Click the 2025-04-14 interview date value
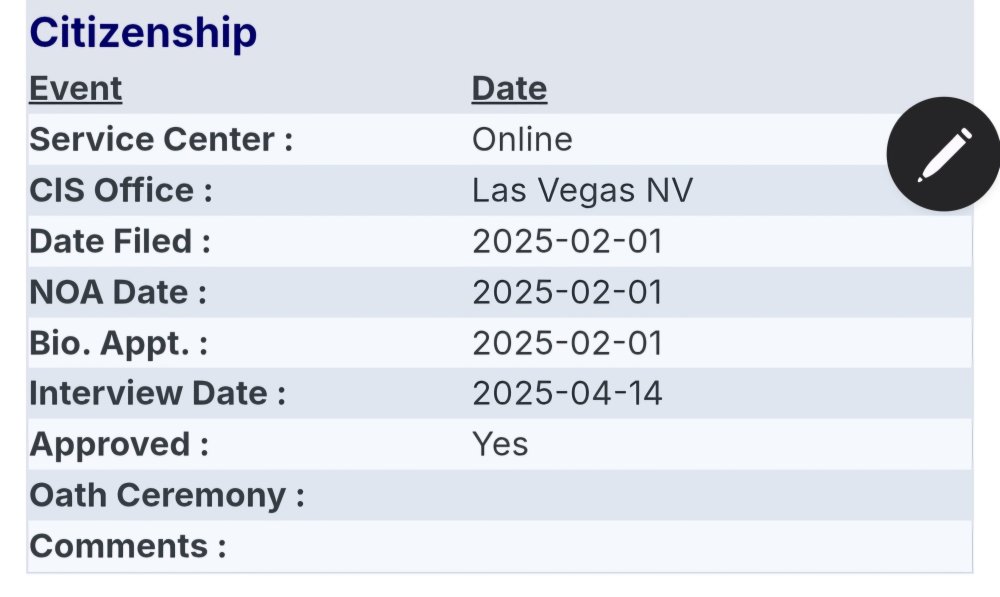Viewport: 1000px width, 597px height. coord(567,393)
